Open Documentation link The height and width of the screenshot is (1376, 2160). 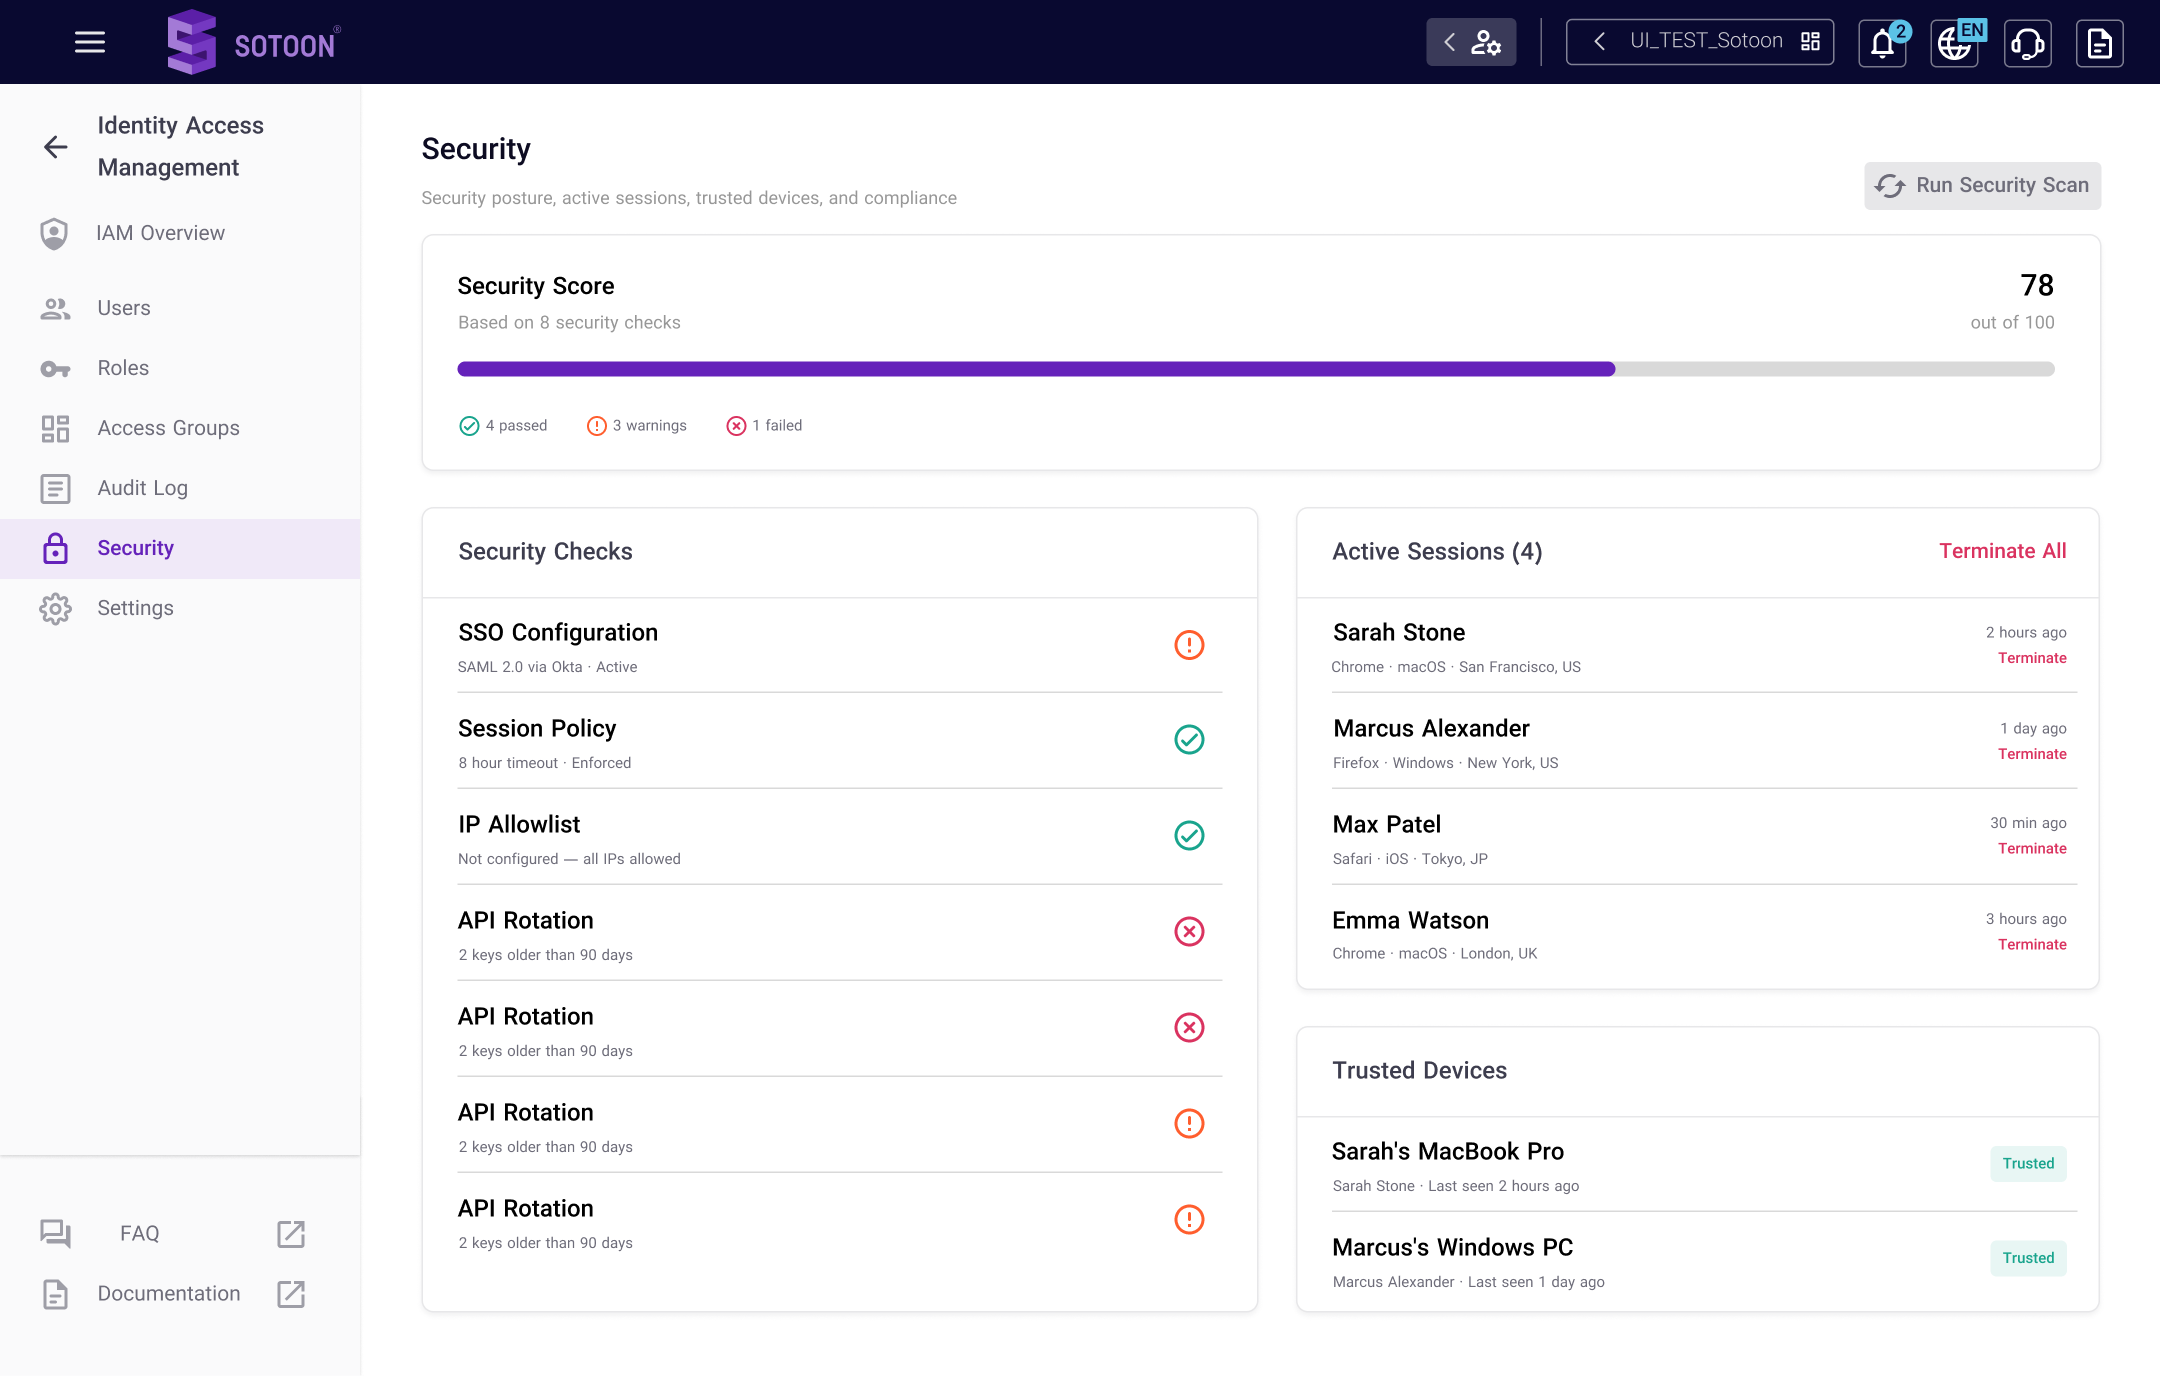[169, 1293]
